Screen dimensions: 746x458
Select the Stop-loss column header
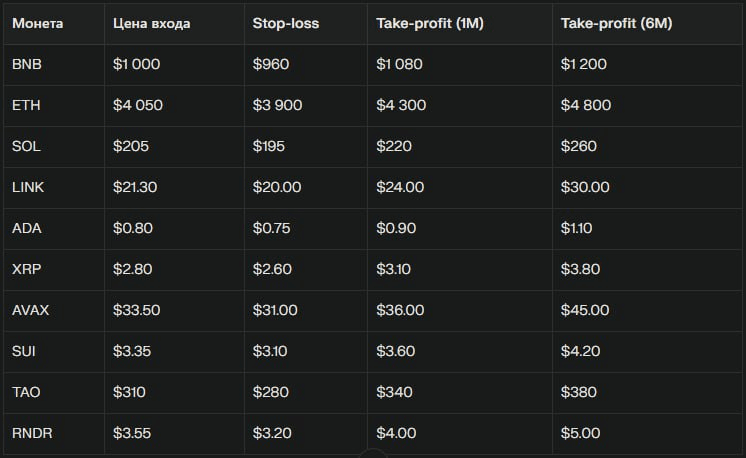click(x=285, y=23)
